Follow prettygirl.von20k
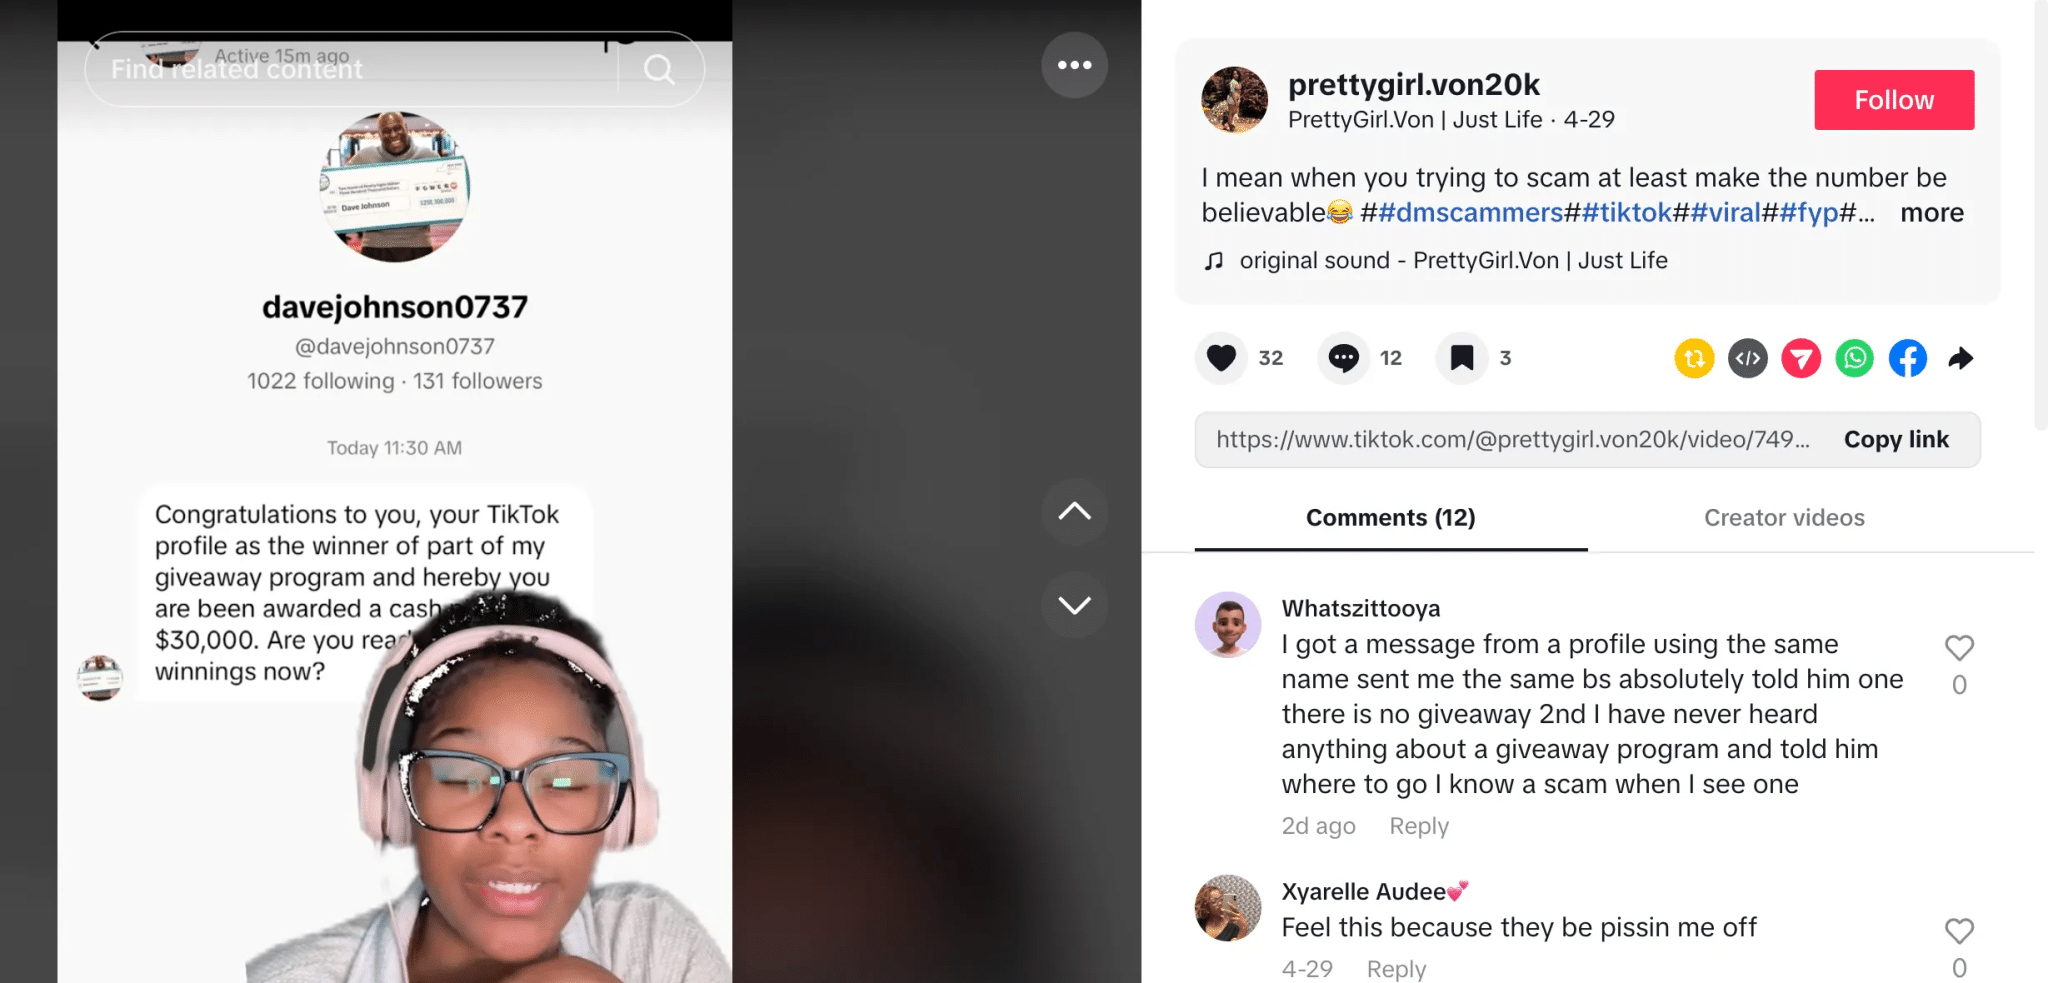Image resolution: width=2048 pixels, height=983 pixels. pos(1893,99)
